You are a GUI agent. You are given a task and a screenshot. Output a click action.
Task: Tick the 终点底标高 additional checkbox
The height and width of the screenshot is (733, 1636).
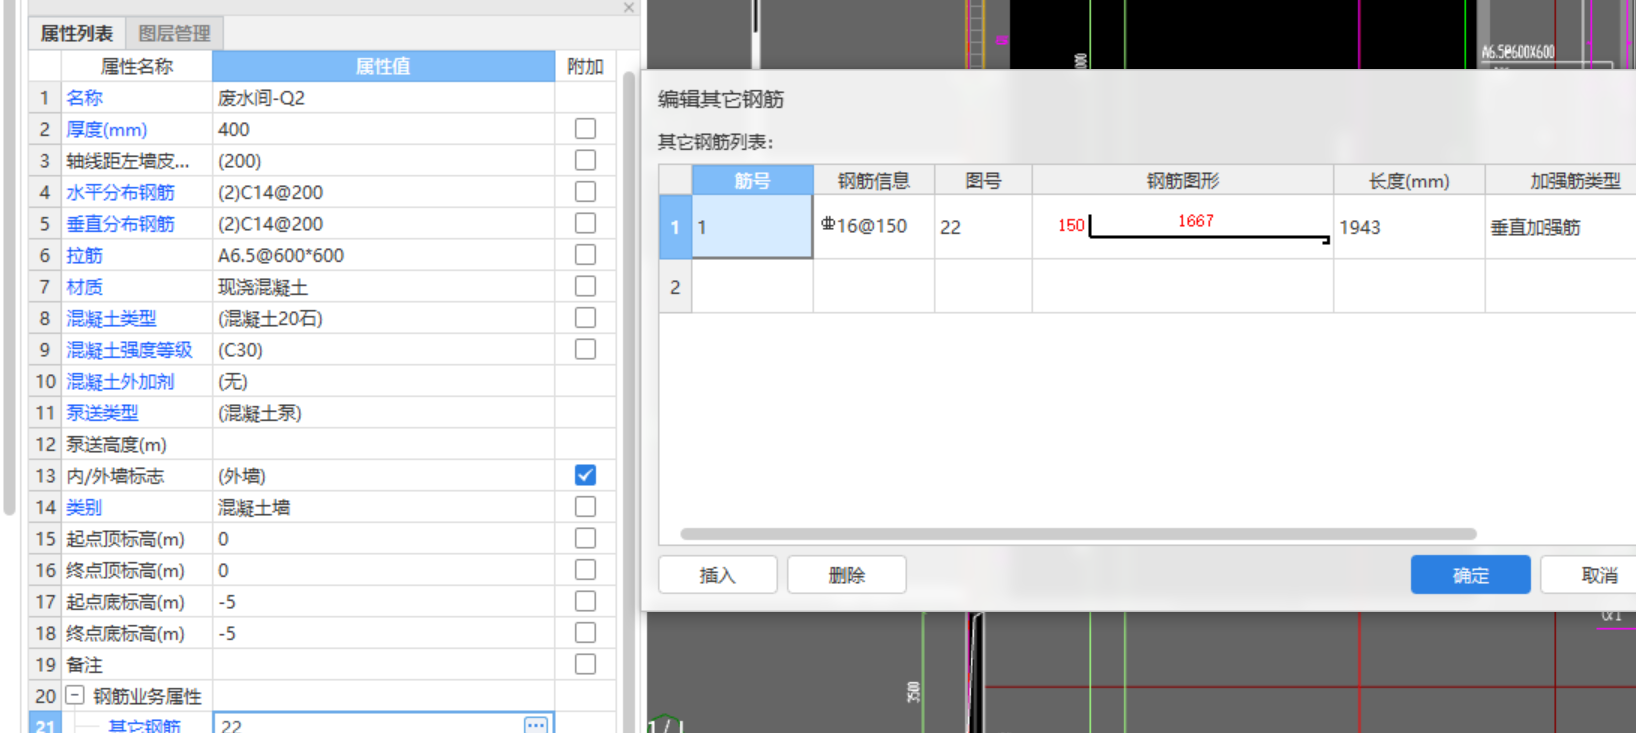pos(585,633)
